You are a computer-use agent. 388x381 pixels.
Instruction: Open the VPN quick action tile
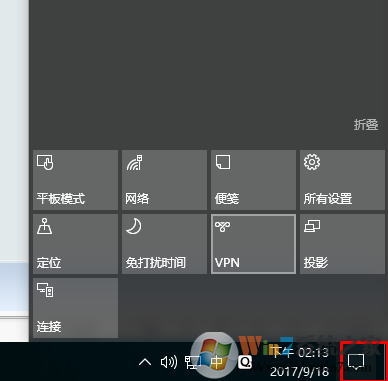tap(253, 244)
